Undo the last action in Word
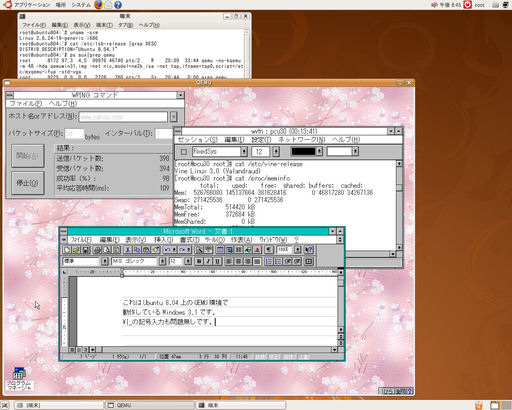 167,250
